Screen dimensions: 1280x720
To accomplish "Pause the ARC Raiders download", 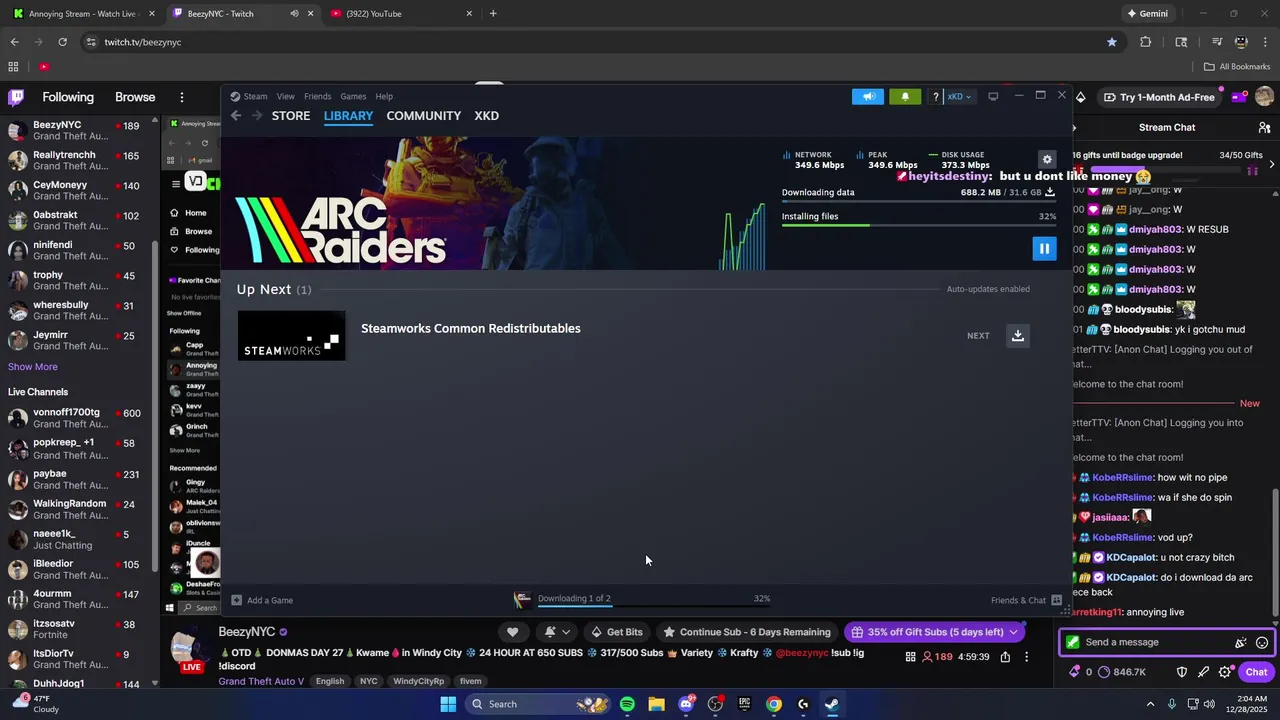I will 1044,249.
